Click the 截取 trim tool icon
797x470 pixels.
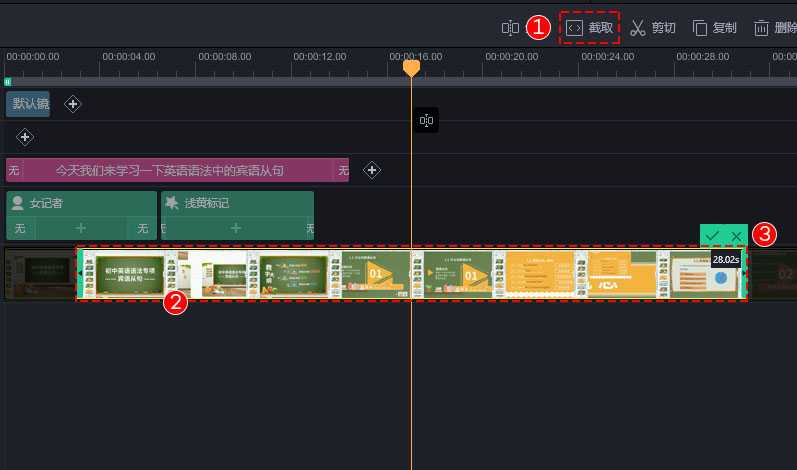click(574, 28)
